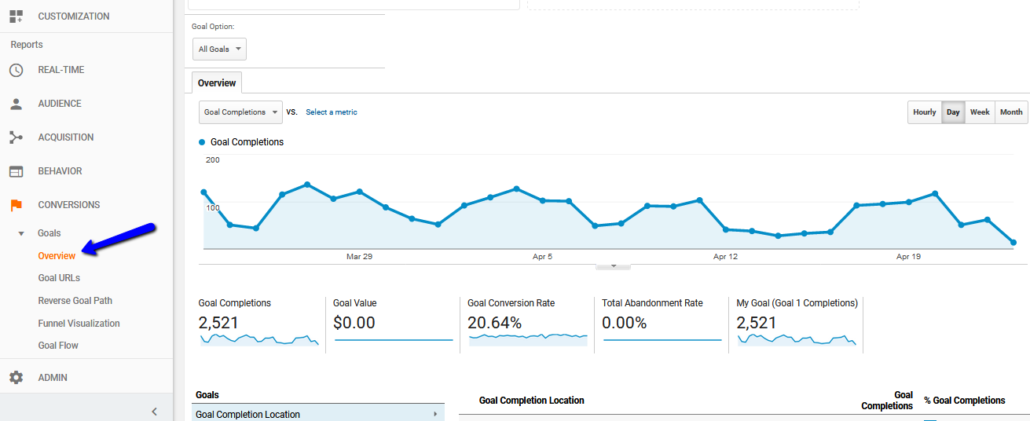Click the Real-Time clock icon
The width and height of the screenshot is (1030, 421).
(x=16, y=70)
